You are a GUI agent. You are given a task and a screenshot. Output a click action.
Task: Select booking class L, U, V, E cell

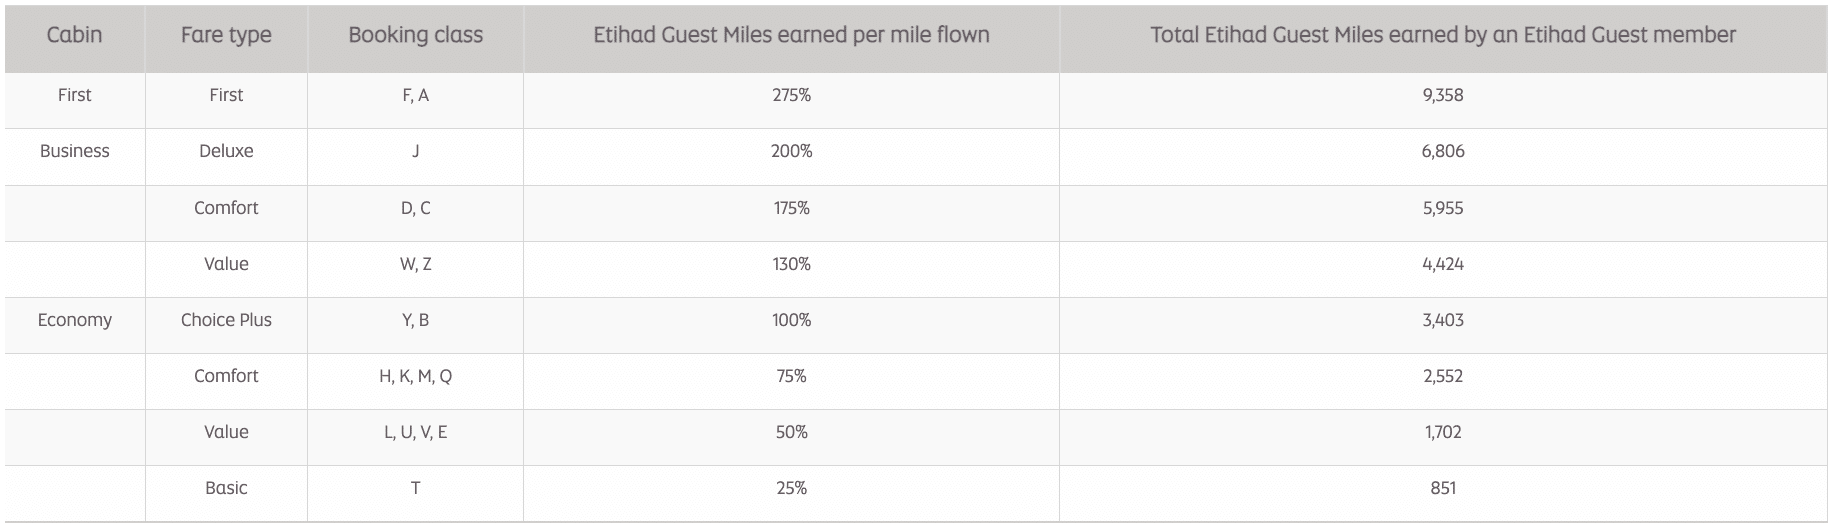[x=415, y=432]
